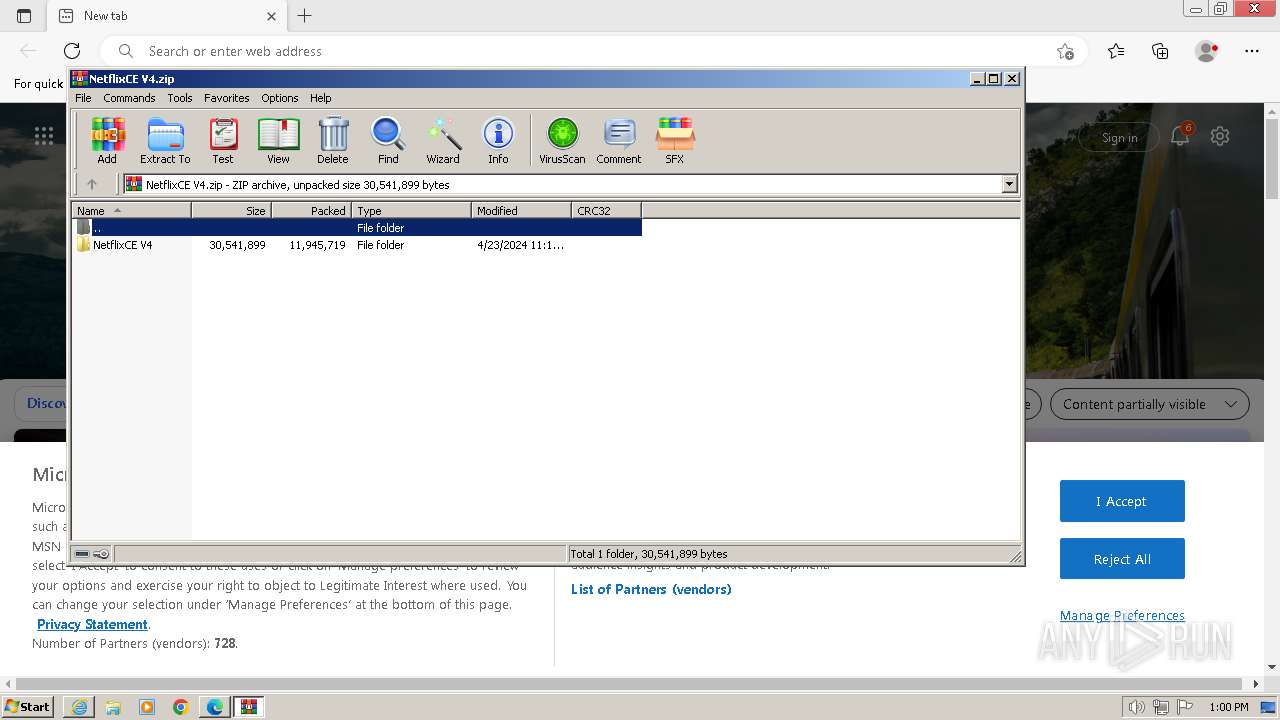Open the Help menu
This screenshot has width=1280, height=720.
click(320, 98)
